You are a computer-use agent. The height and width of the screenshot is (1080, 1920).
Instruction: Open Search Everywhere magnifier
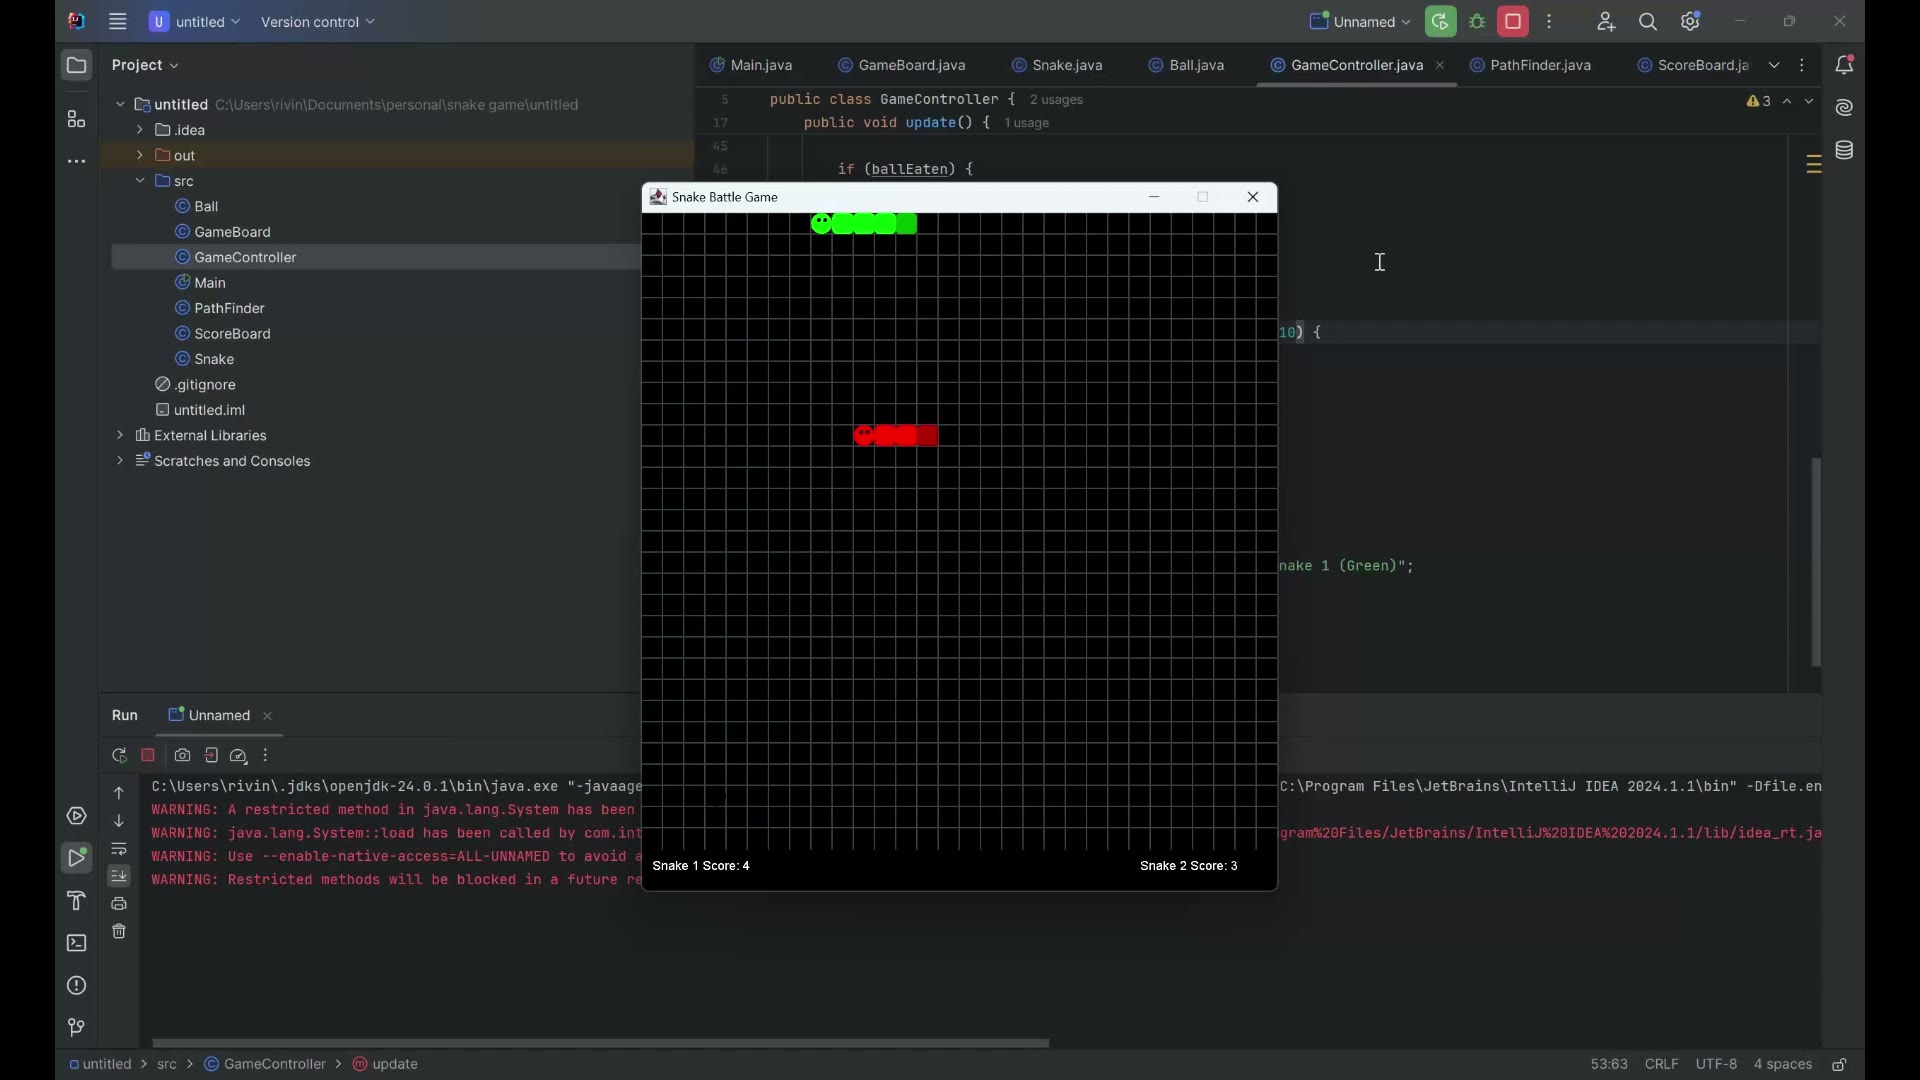point(1648,22)
